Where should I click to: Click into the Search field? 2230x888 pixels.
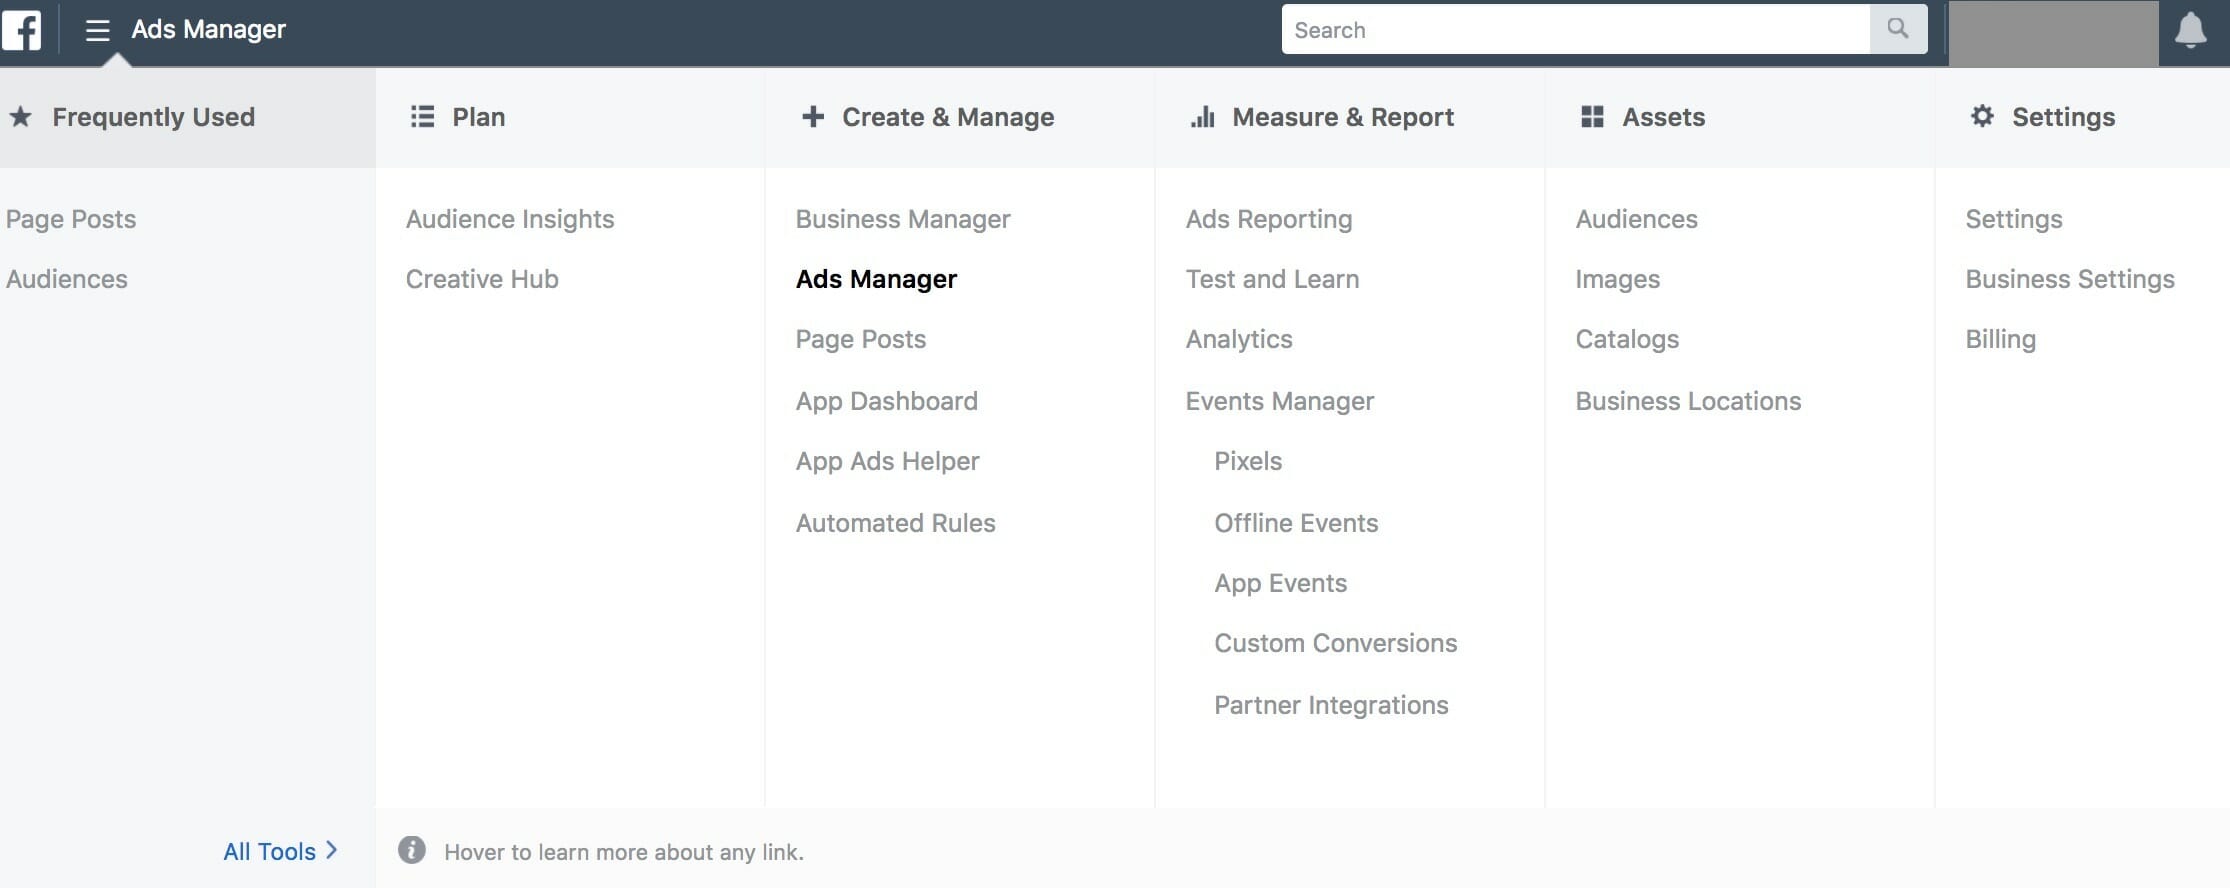(x=1576, y=29)
